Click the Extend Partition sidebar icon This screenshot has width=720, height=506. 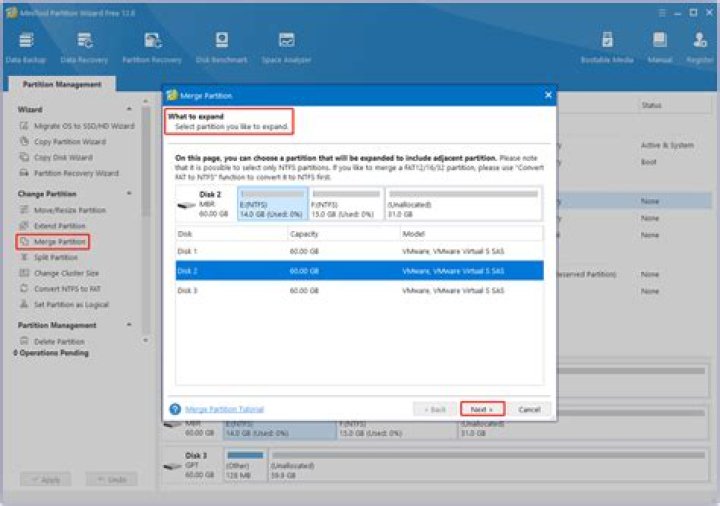point(24,225)
